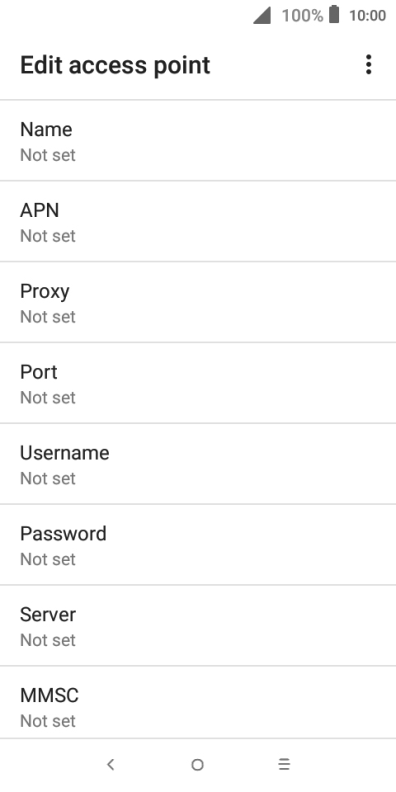396x792 pixels.
Task: Tap "Not set" under Proxy
Action: (x=48, y=317)
